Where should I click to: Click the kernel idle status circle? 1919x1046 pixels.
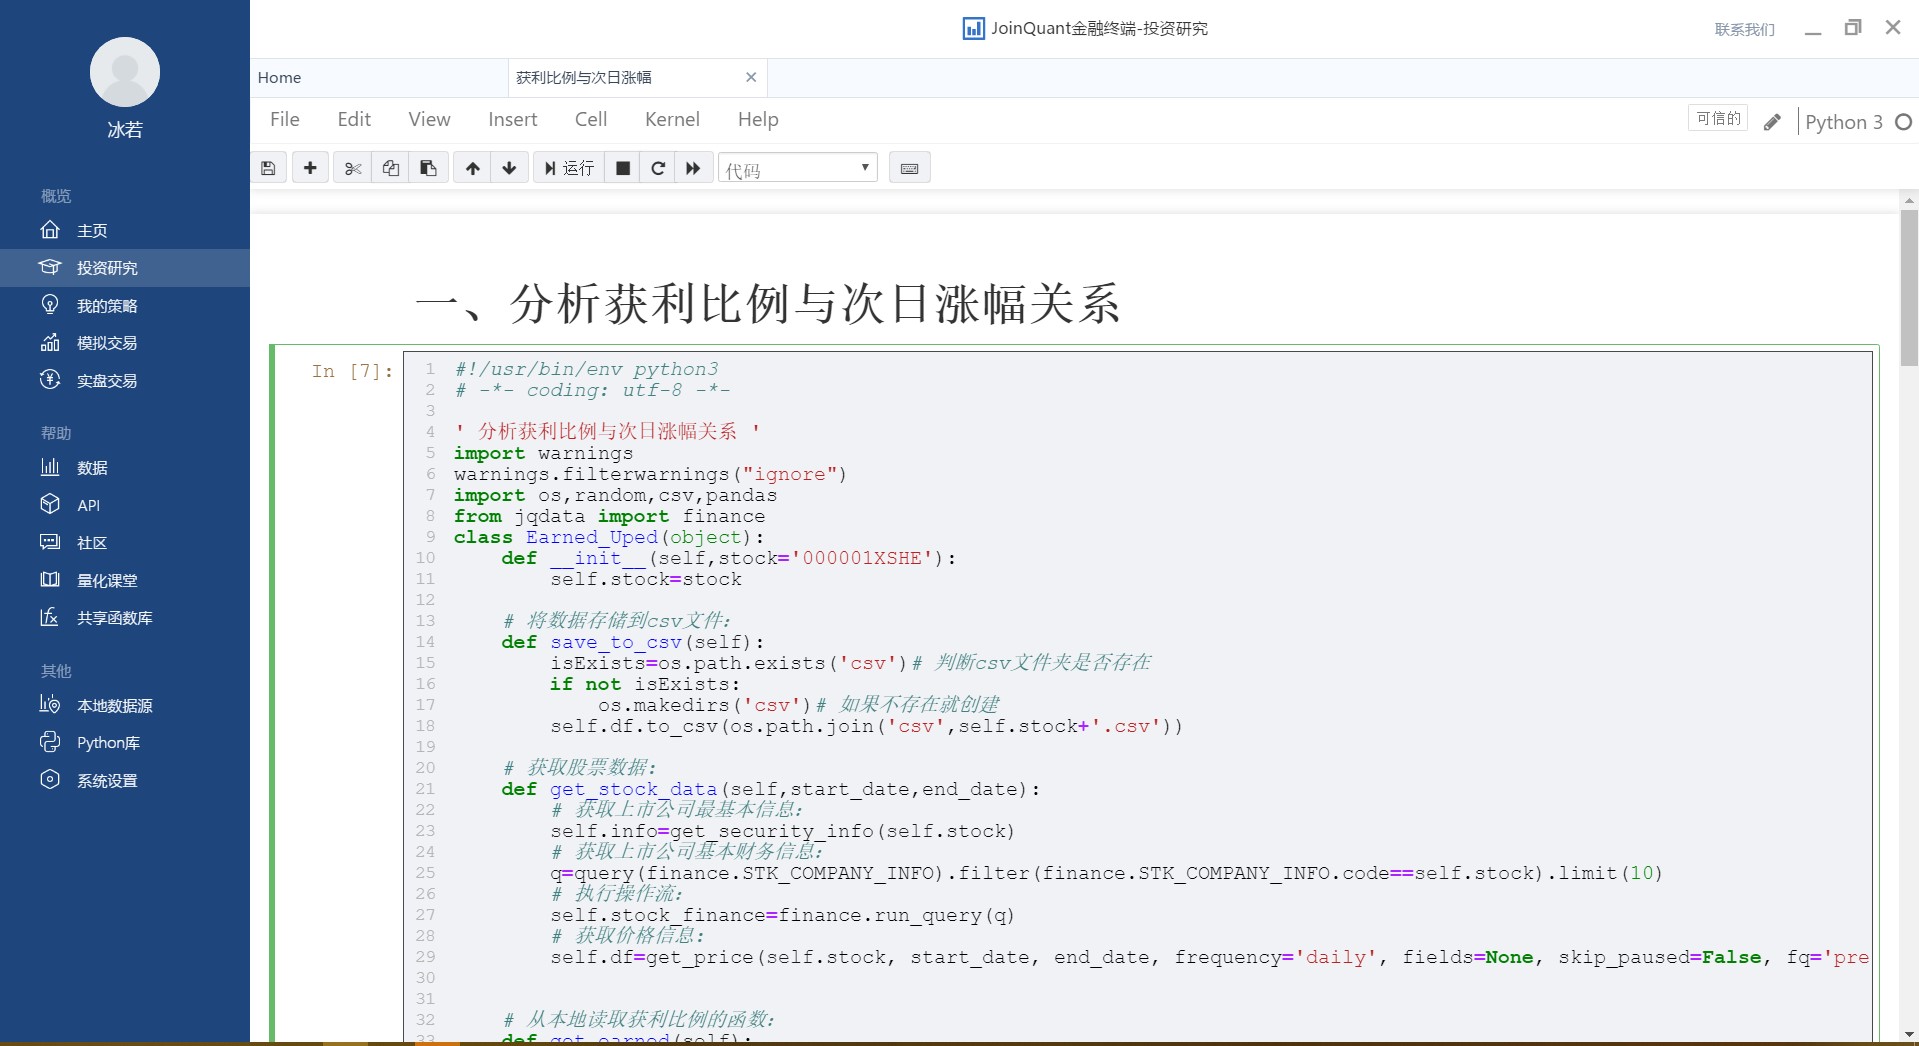pyautogui.click(x=1903, y=122)
